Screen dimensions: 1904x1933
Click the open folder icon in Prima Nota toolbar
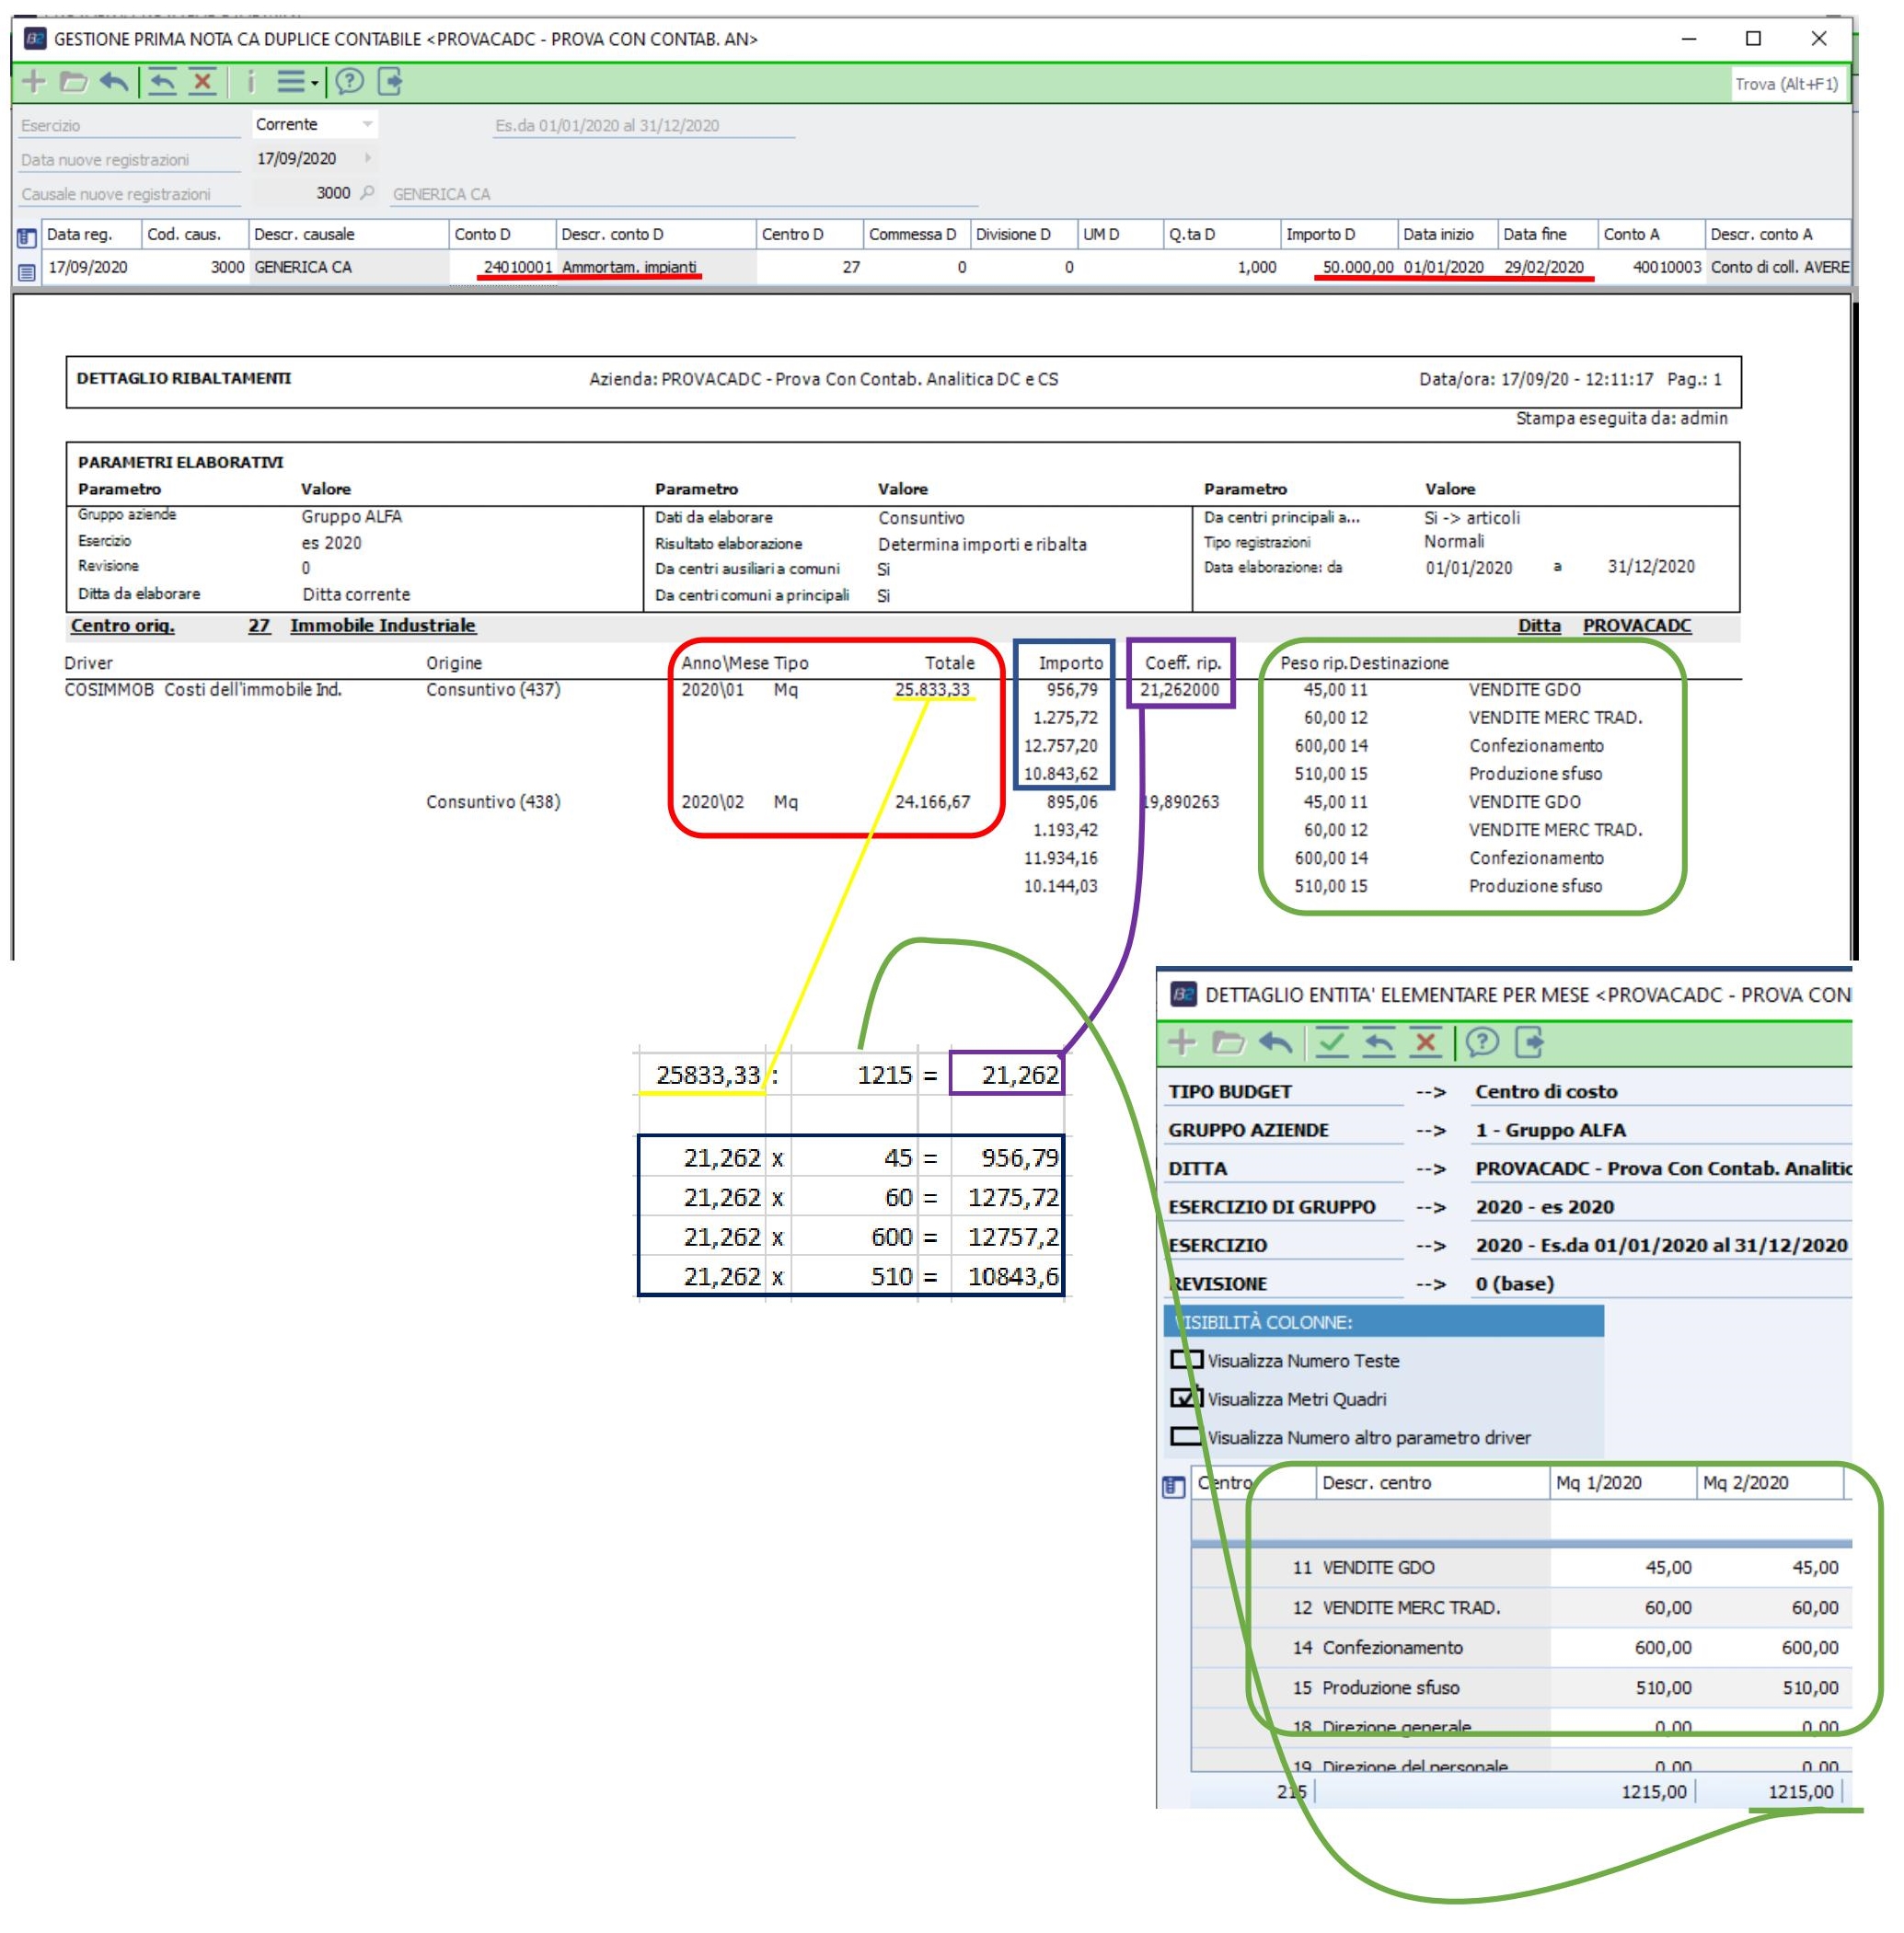click(x=73, y=82)
